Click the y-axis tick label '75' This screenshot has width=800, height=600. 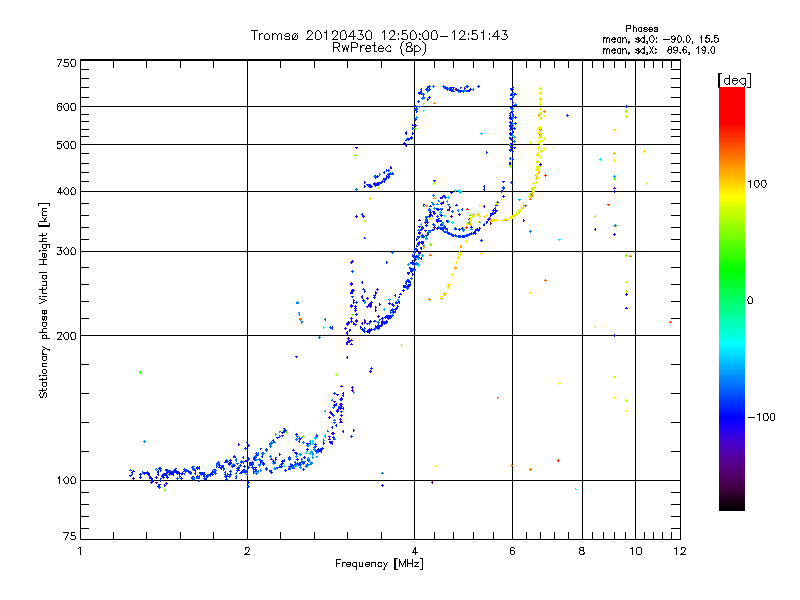click(70, 536)
